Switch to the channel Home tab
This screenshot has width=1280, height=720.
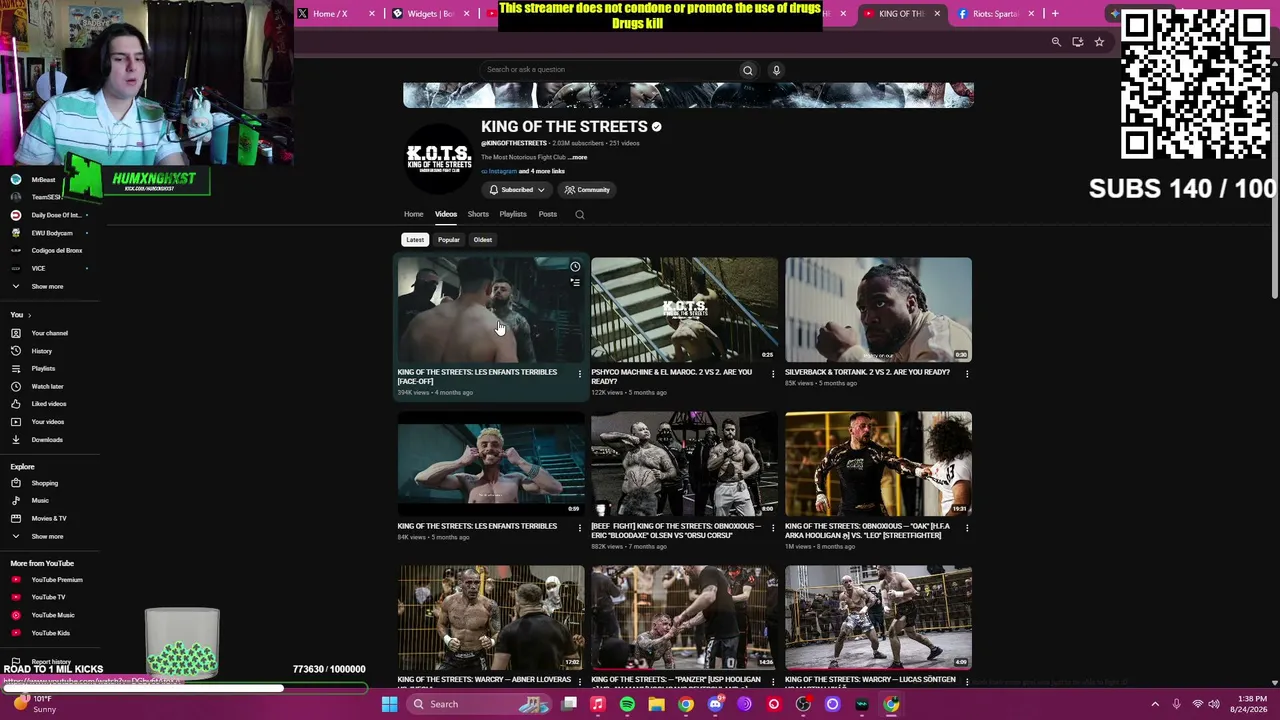point(413,214)
